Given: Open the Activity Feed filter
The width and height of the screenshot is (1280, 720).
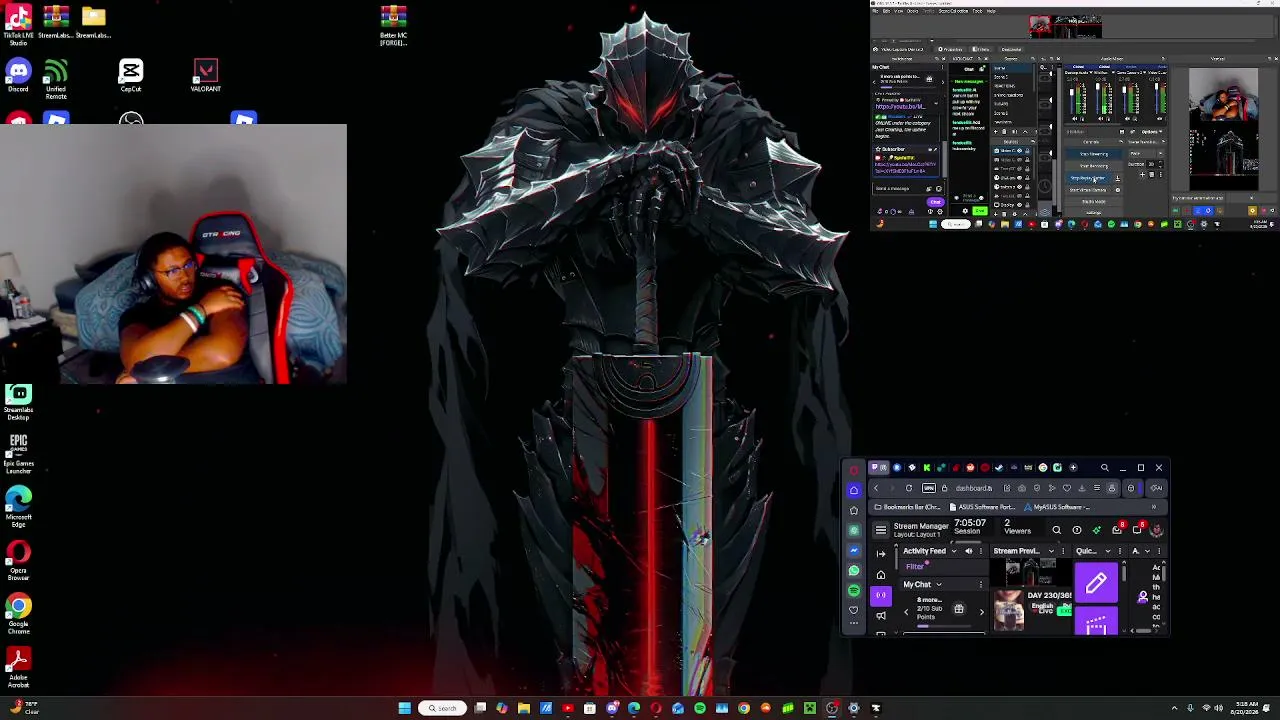Looking at the screenshot, I should 916,567.
